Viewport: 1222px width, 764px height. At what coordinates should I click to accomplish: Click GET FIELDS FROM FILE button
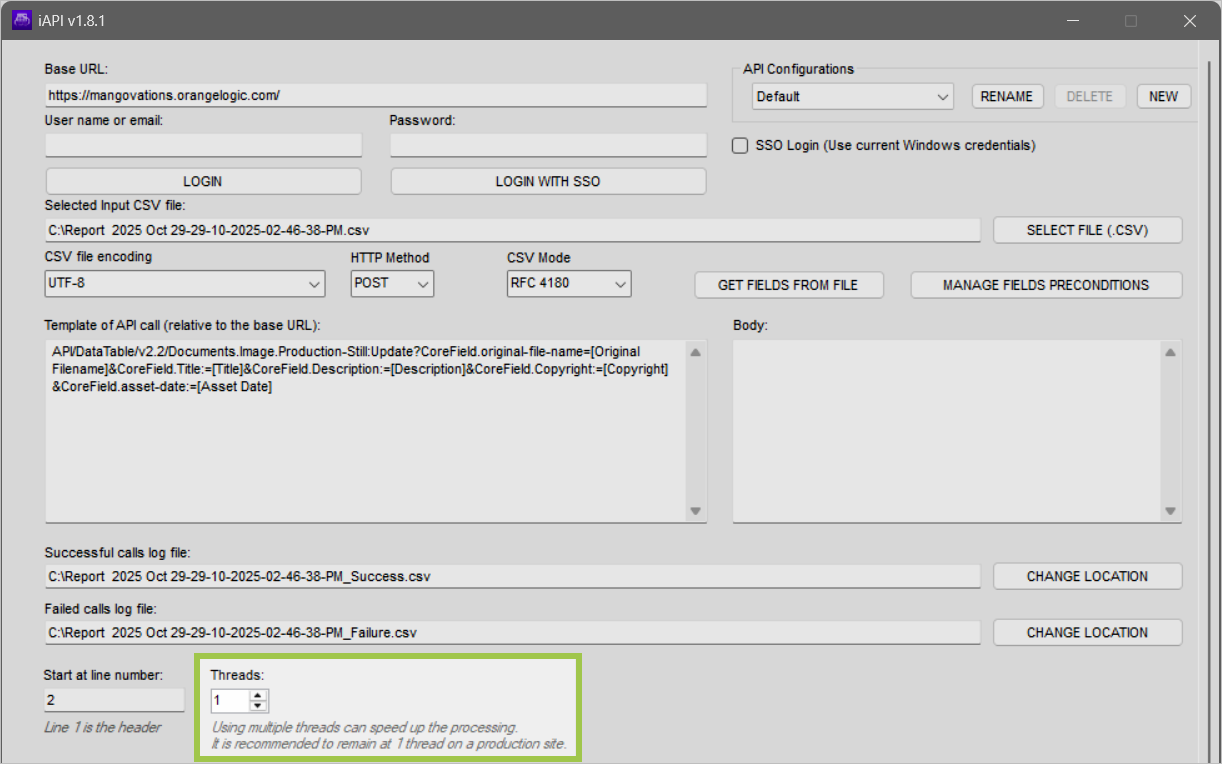click(788, 285)
